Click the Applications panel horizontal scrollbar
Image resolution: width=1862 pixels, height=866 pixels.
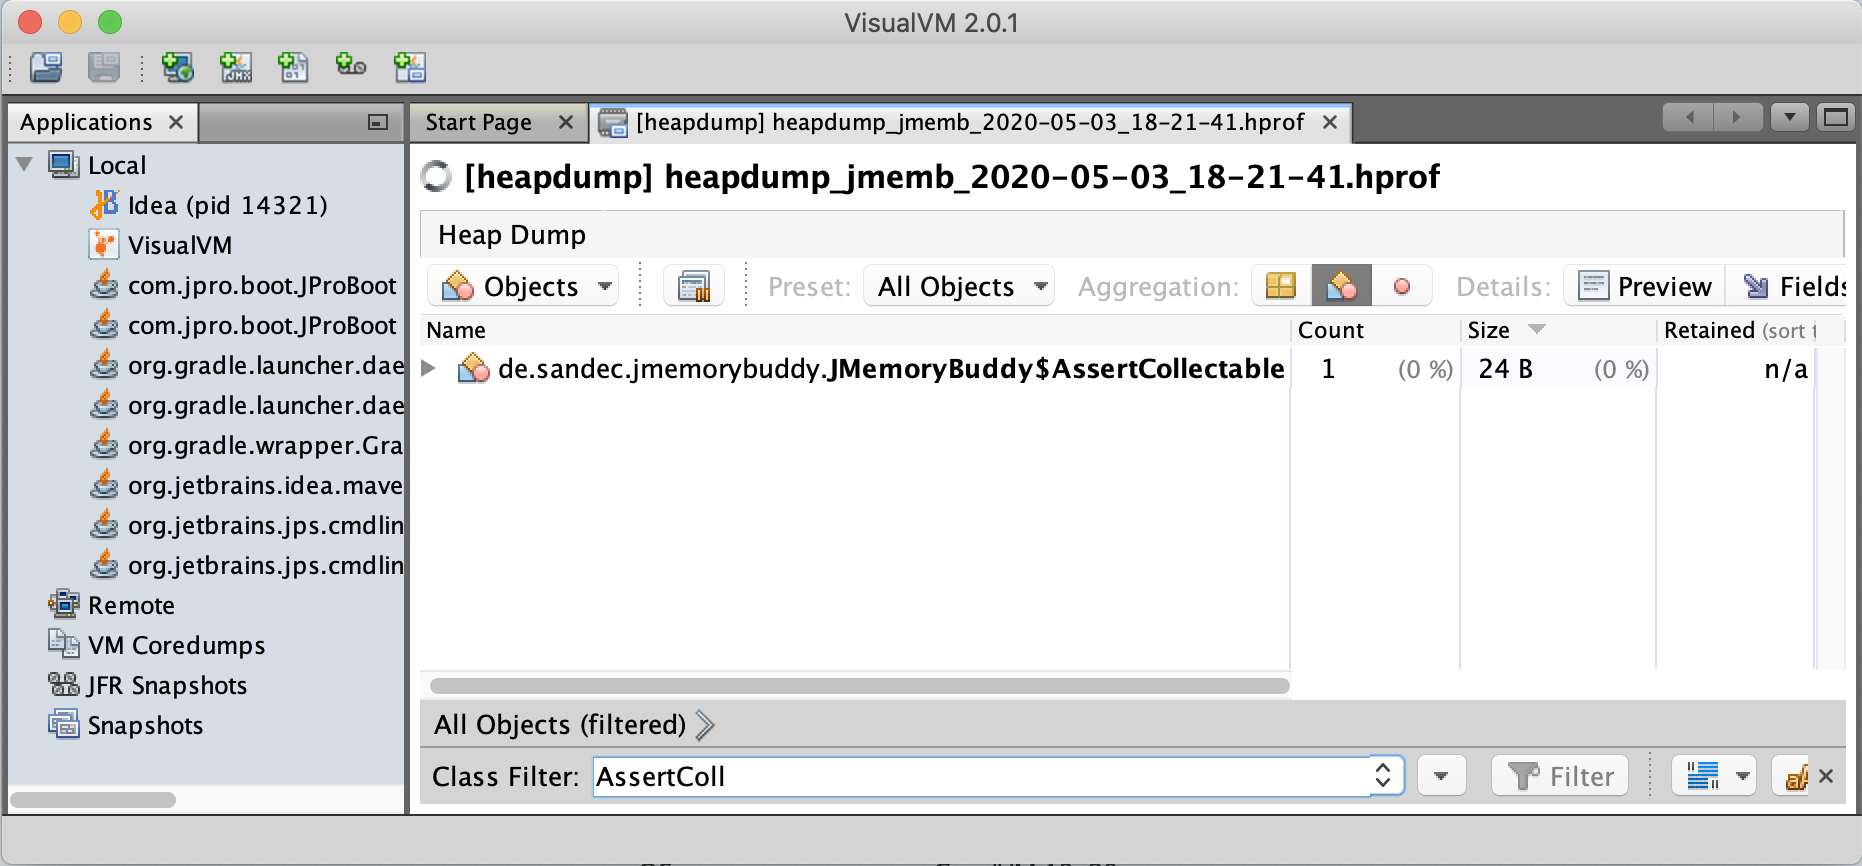[x=93, y=800]
